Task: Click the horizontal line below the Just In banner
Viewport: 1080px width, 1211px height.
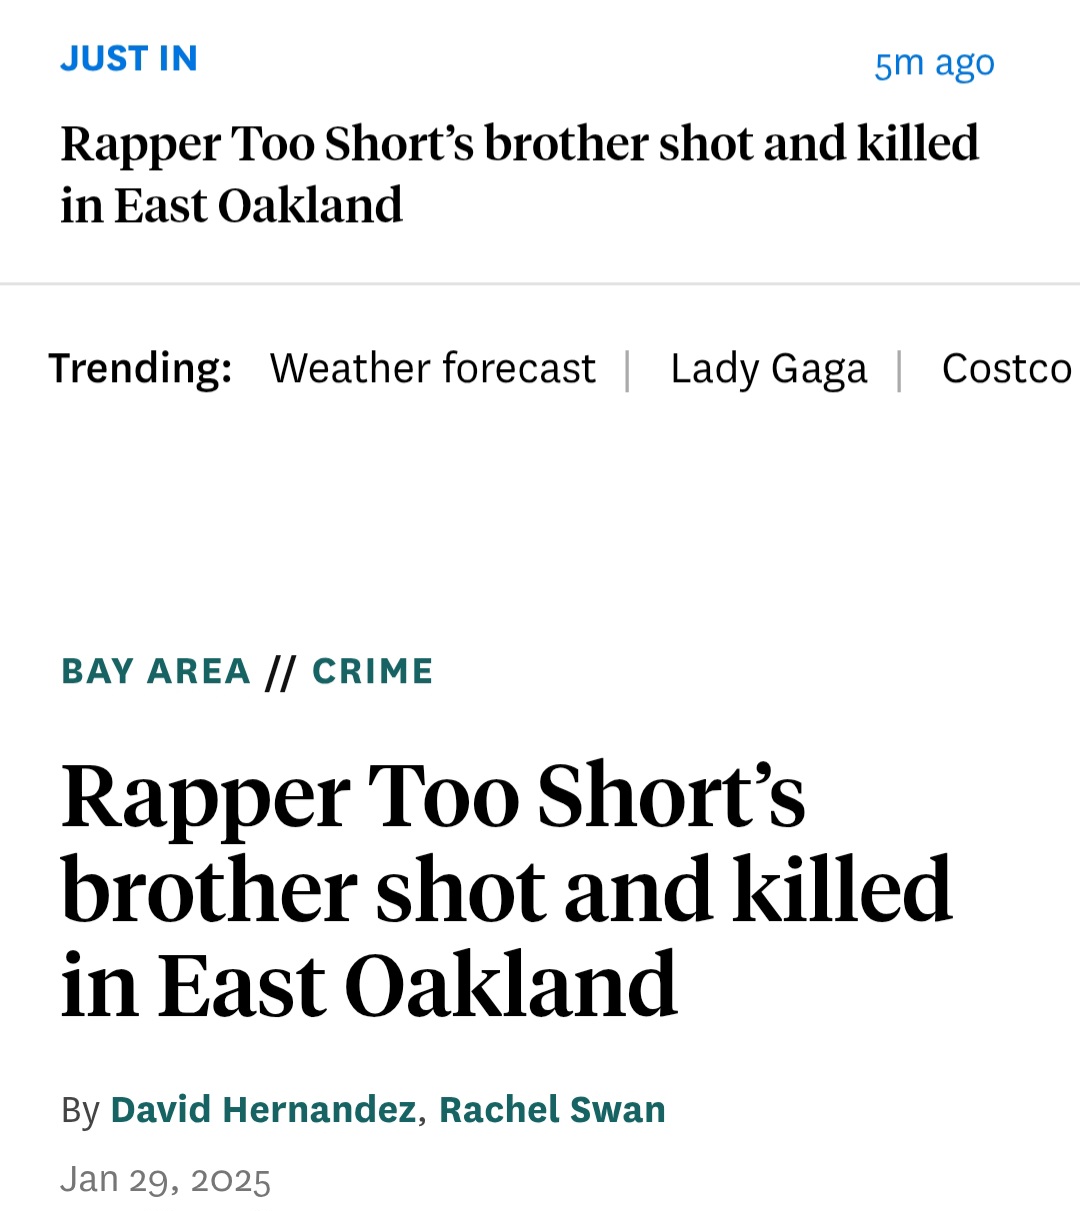Action: 540,284
